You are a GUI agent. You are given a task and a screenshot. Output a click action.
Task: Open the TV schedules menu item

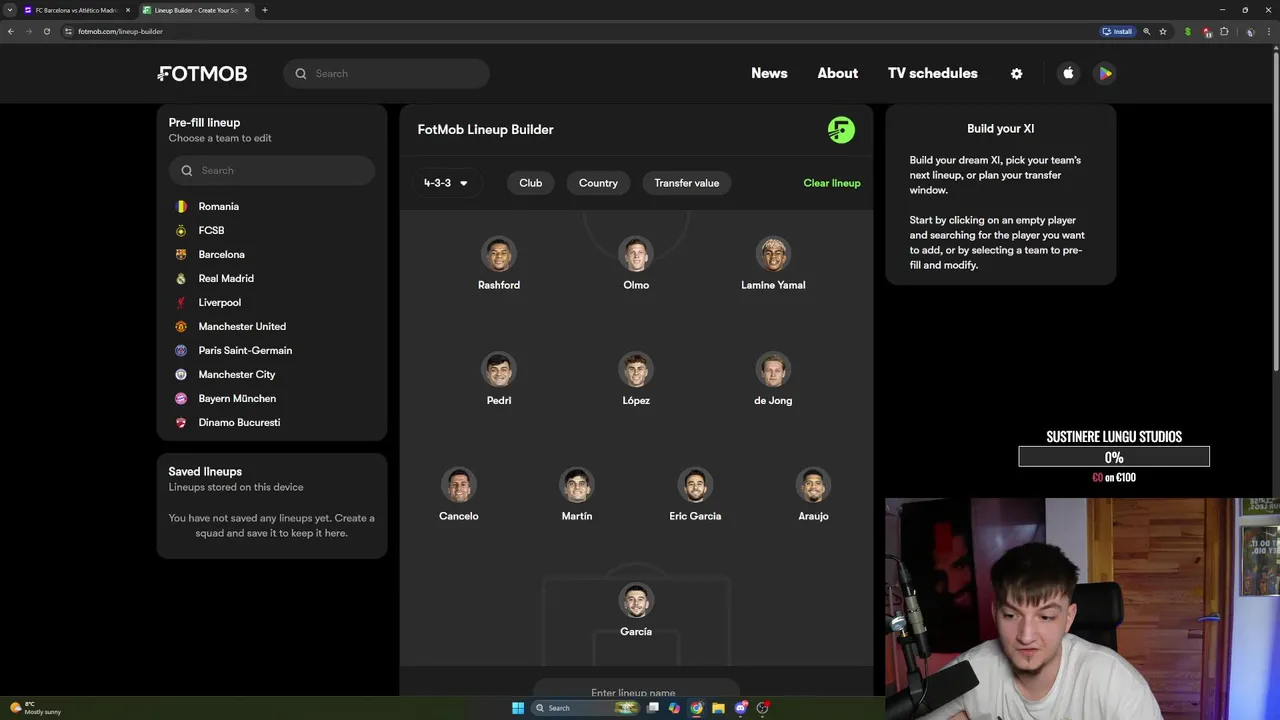point(932,74)
